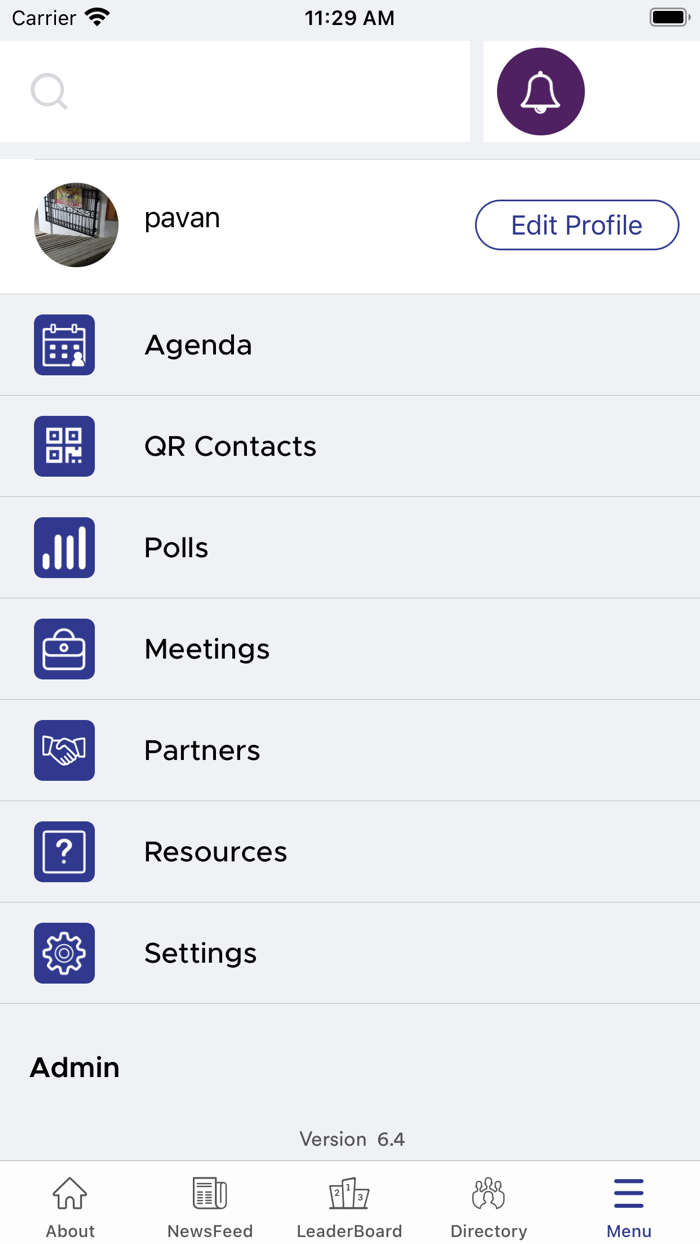Open the Agenda calendar icon
700x1244 pixels.
click(64, 345)
